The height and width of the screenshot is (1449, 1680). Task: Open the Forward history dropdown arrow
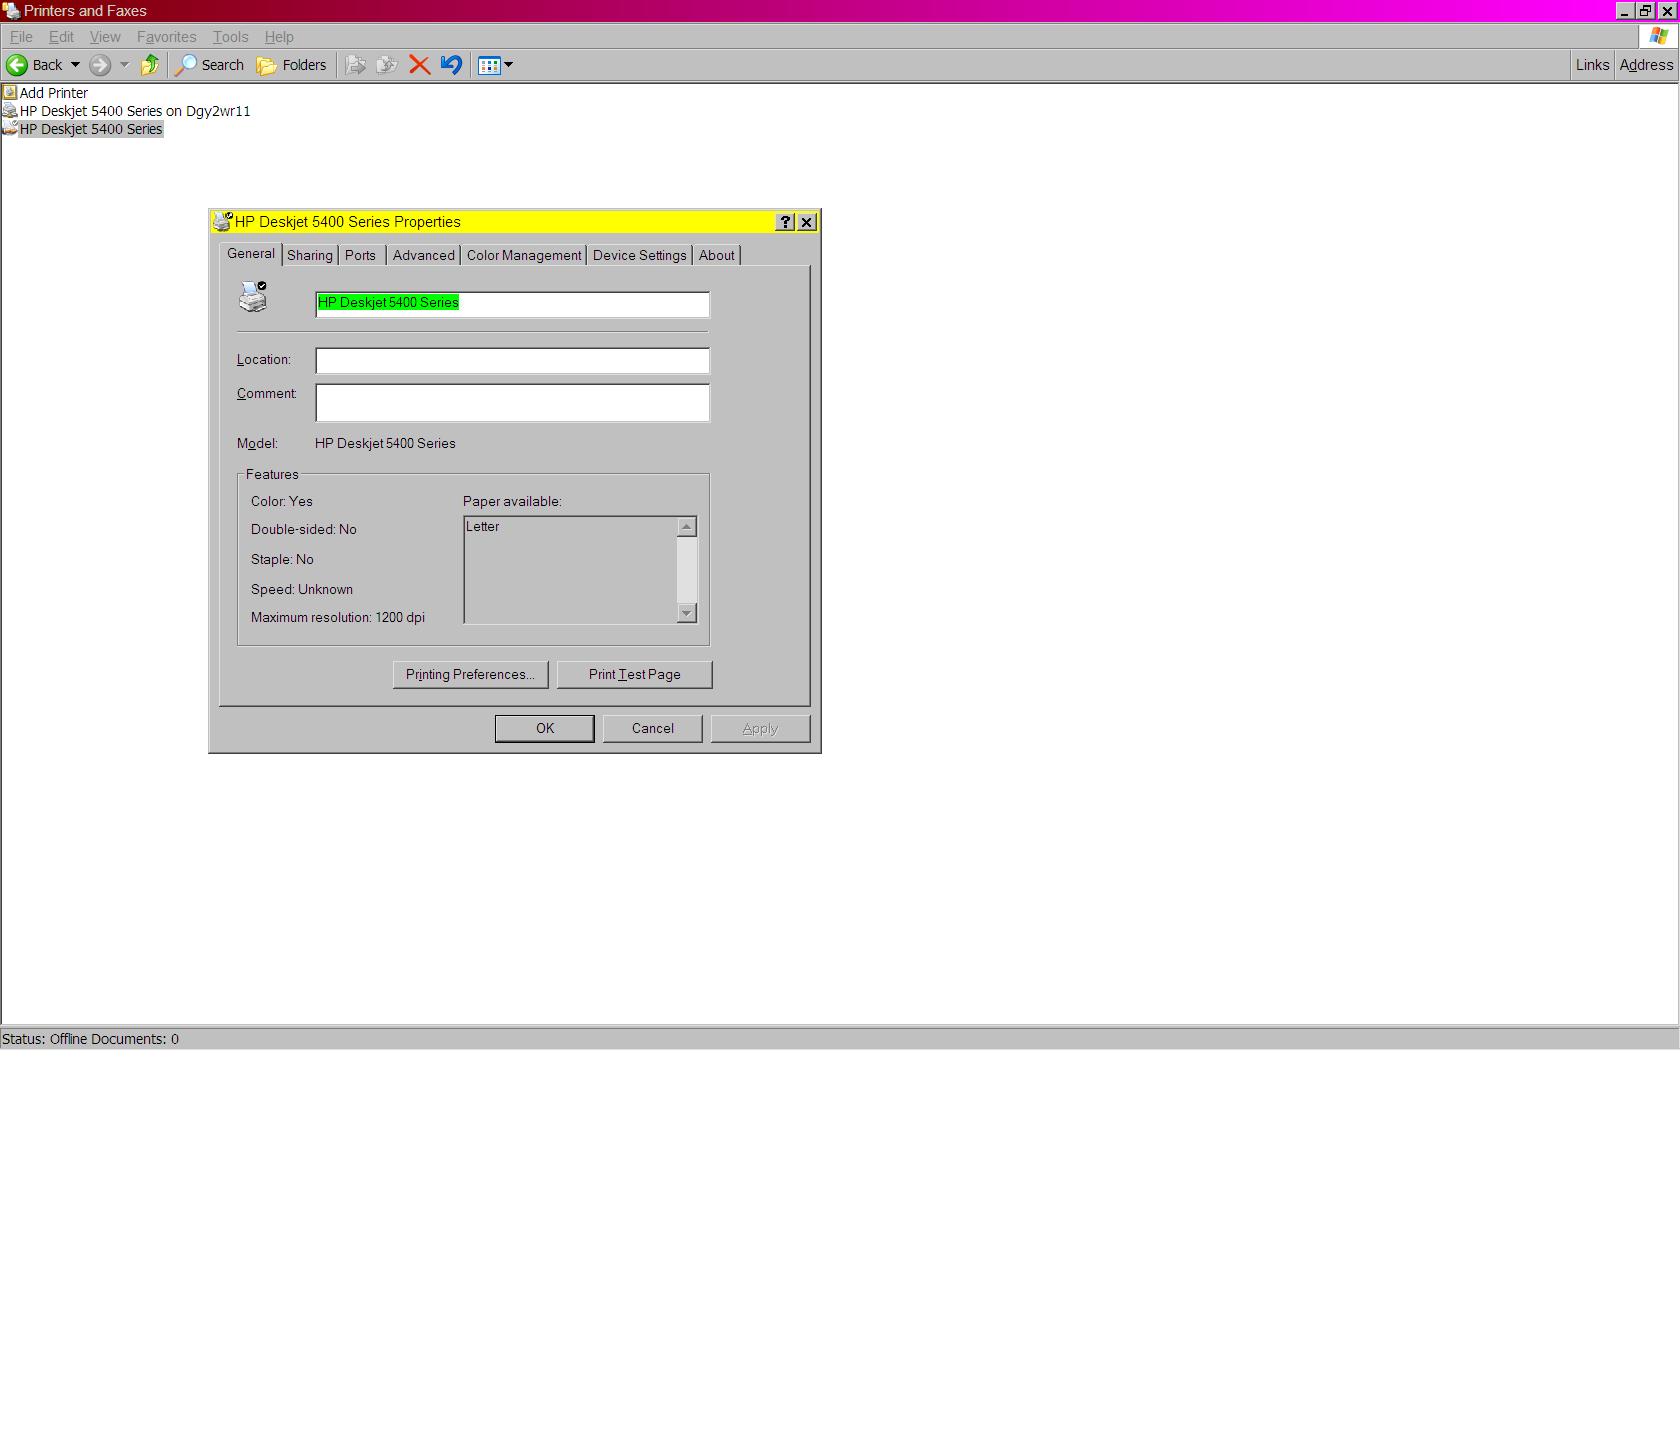[x=124, y=65]
